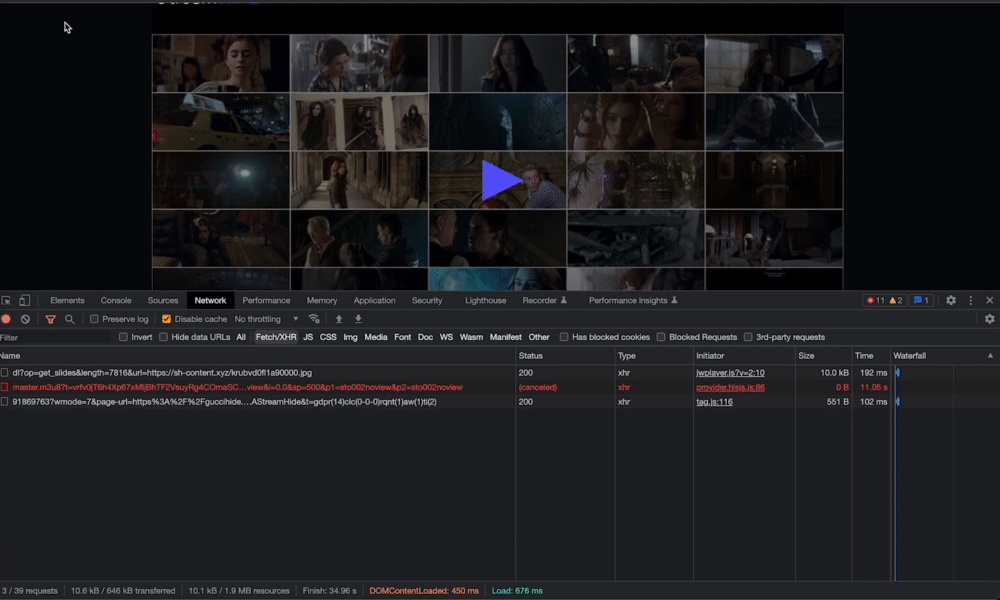Open the Memory tab
The width and height of the screenshot is (1000, 600).
(x=321, y=300)
